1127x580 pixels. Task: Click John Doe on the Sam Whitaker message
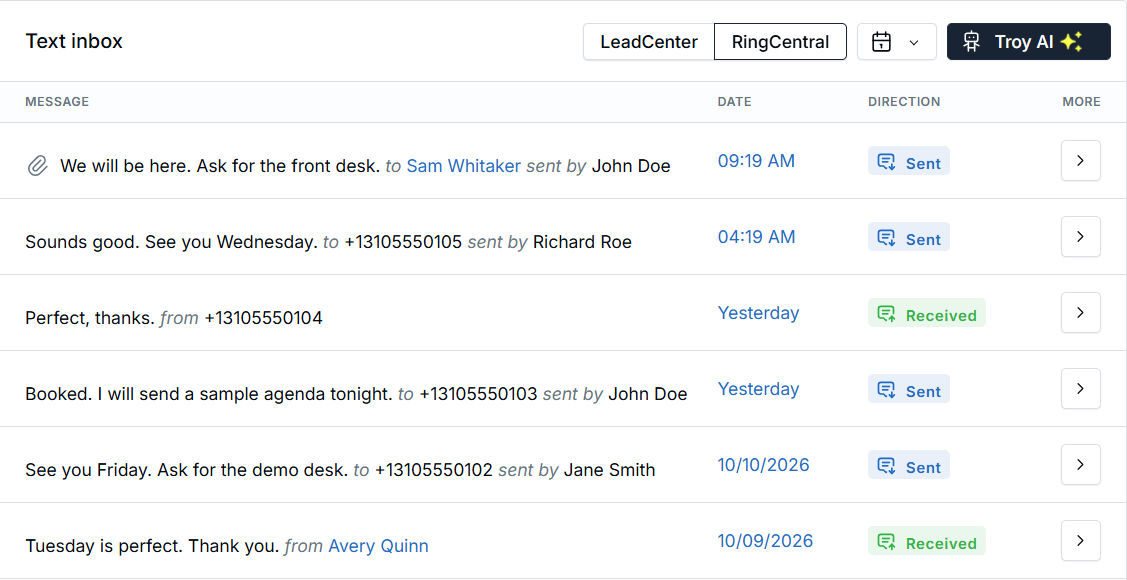[631, 166]
